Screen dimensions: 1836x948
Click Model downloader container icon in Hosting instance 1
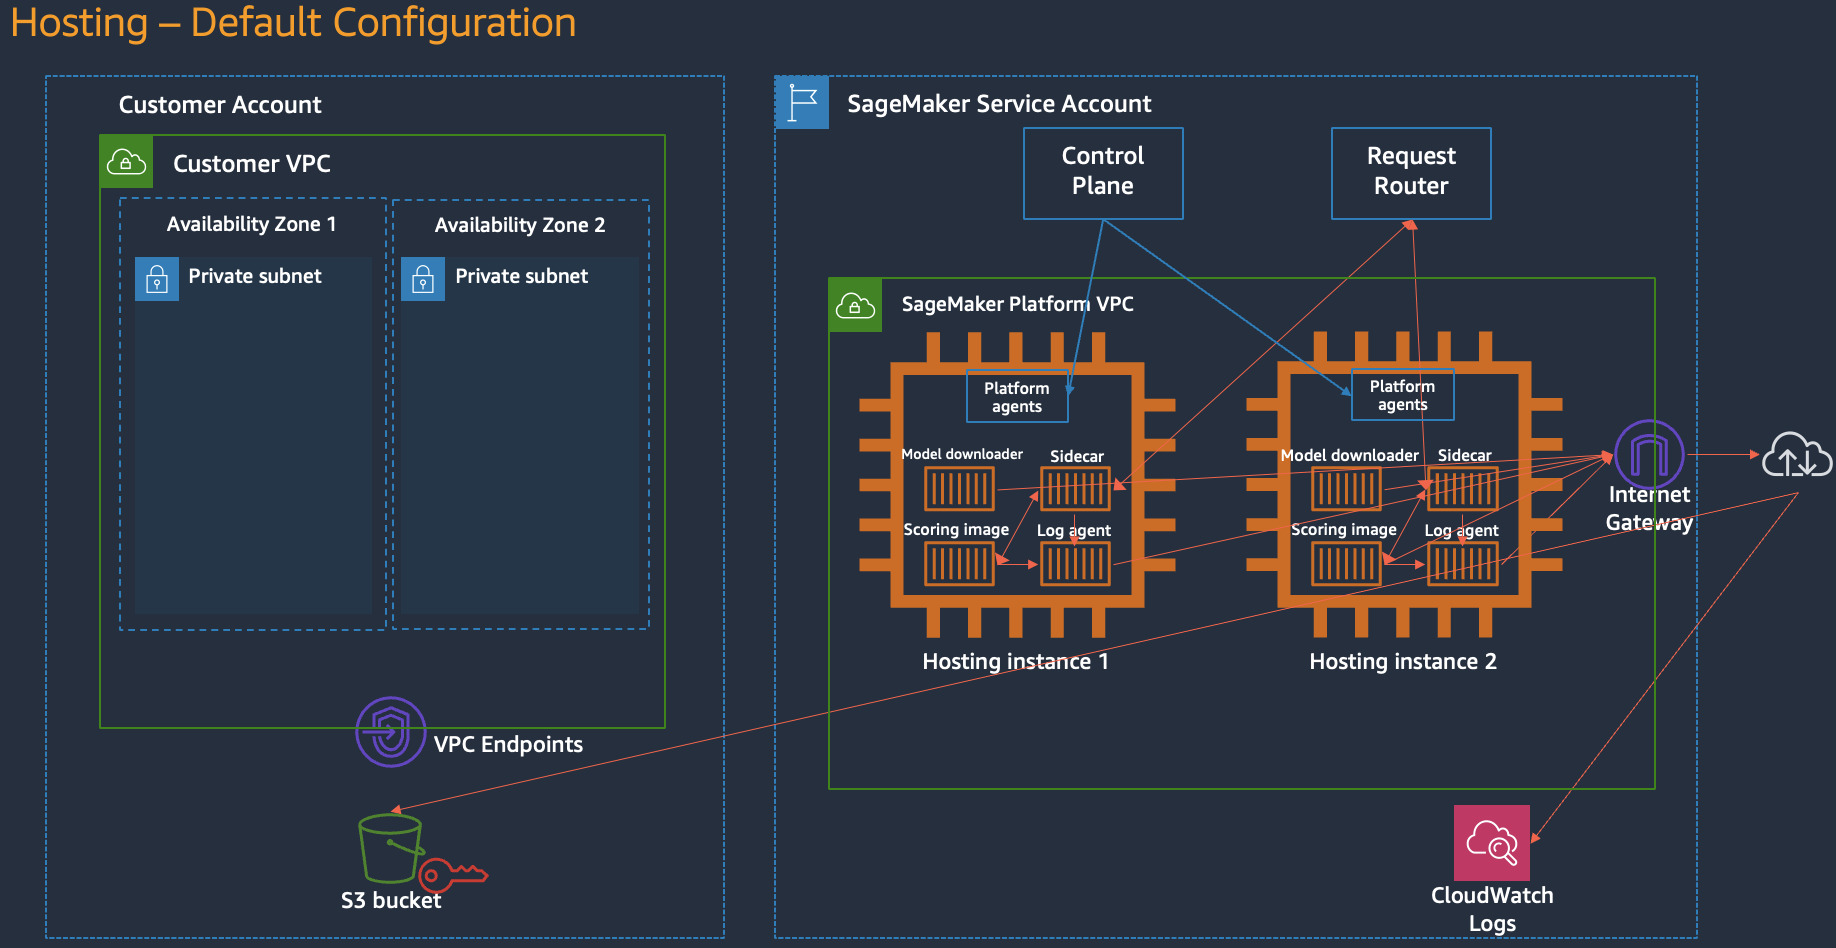click(959, 489)
